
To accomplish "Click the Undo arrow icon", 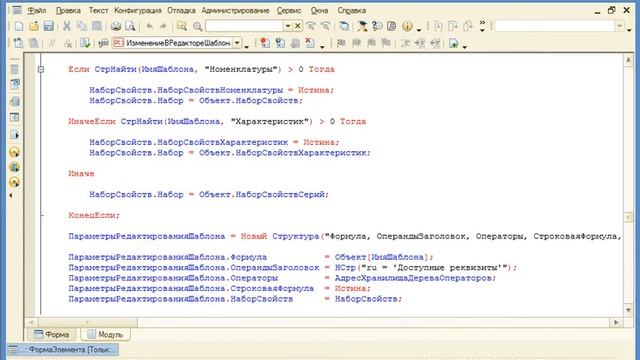I will [x=149, y=27].
